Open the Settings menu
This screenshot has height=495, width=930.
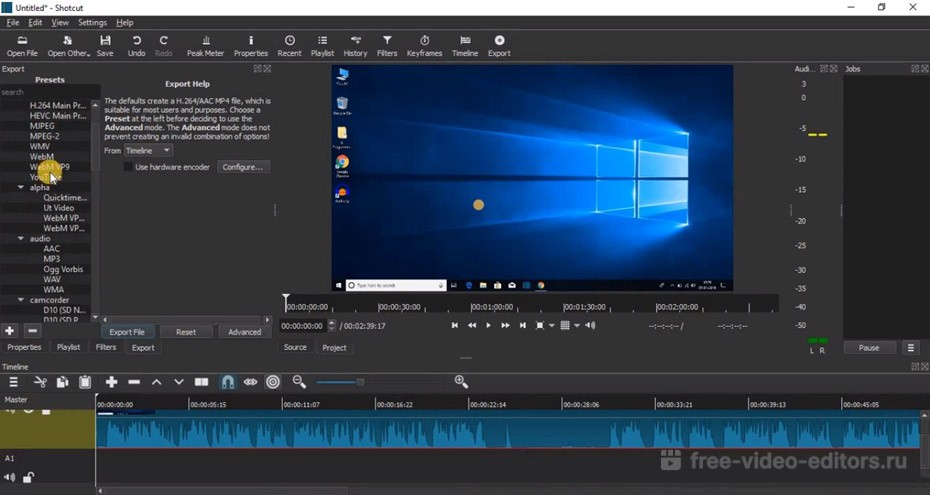click(x=92, y=22)
